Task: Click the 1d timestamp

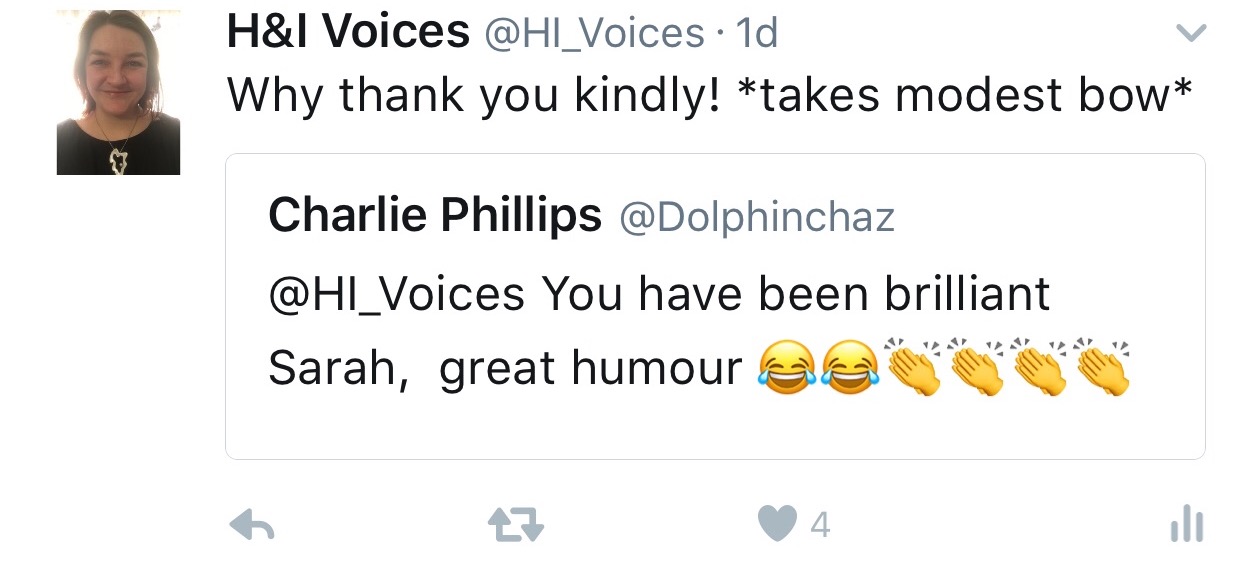Action: [756, 35]
